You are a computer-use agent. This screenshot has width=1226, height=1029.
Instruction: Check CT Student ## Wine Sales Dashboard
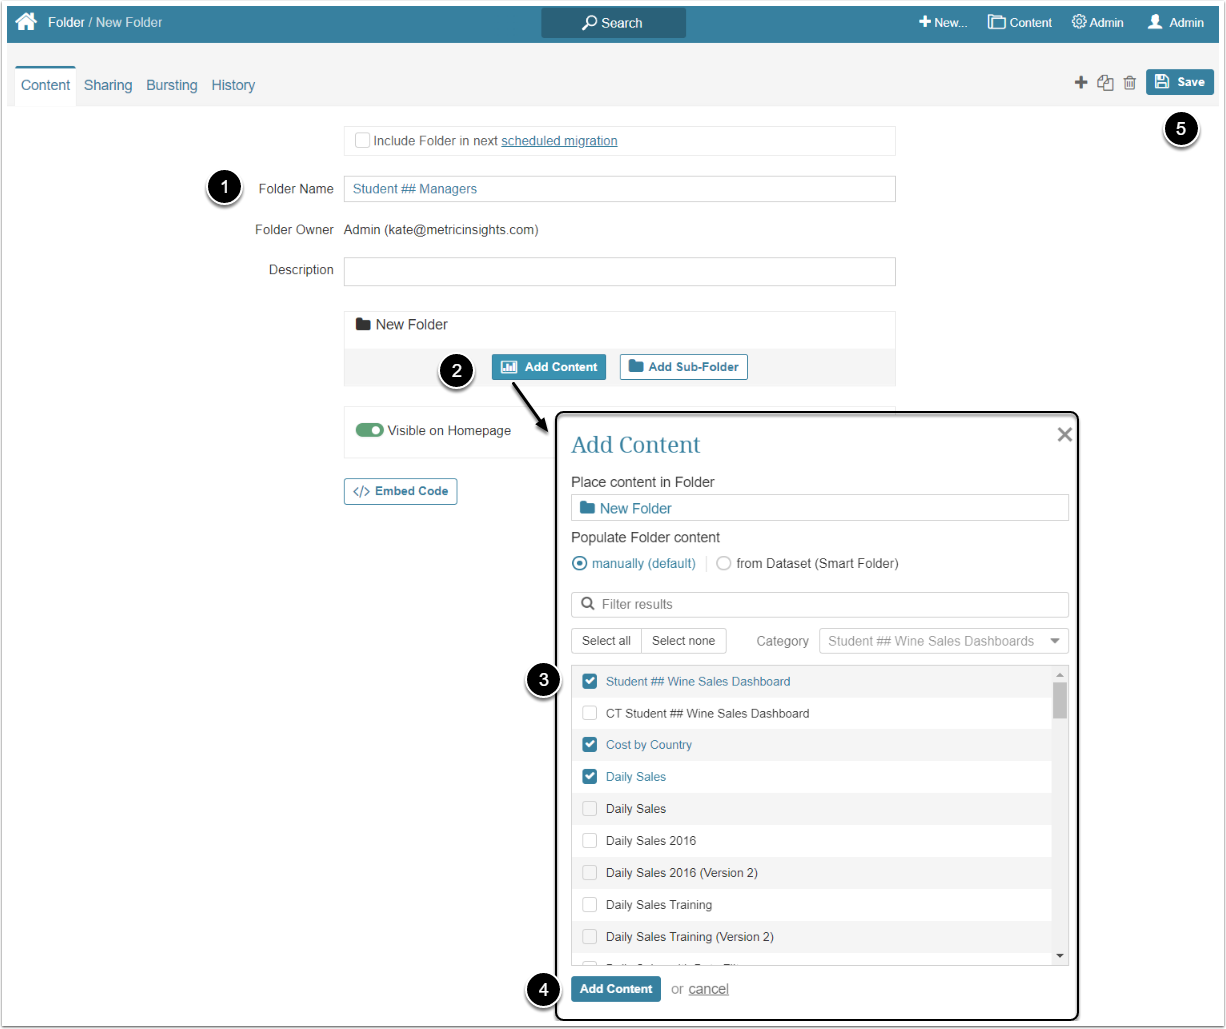coord(589,713)
